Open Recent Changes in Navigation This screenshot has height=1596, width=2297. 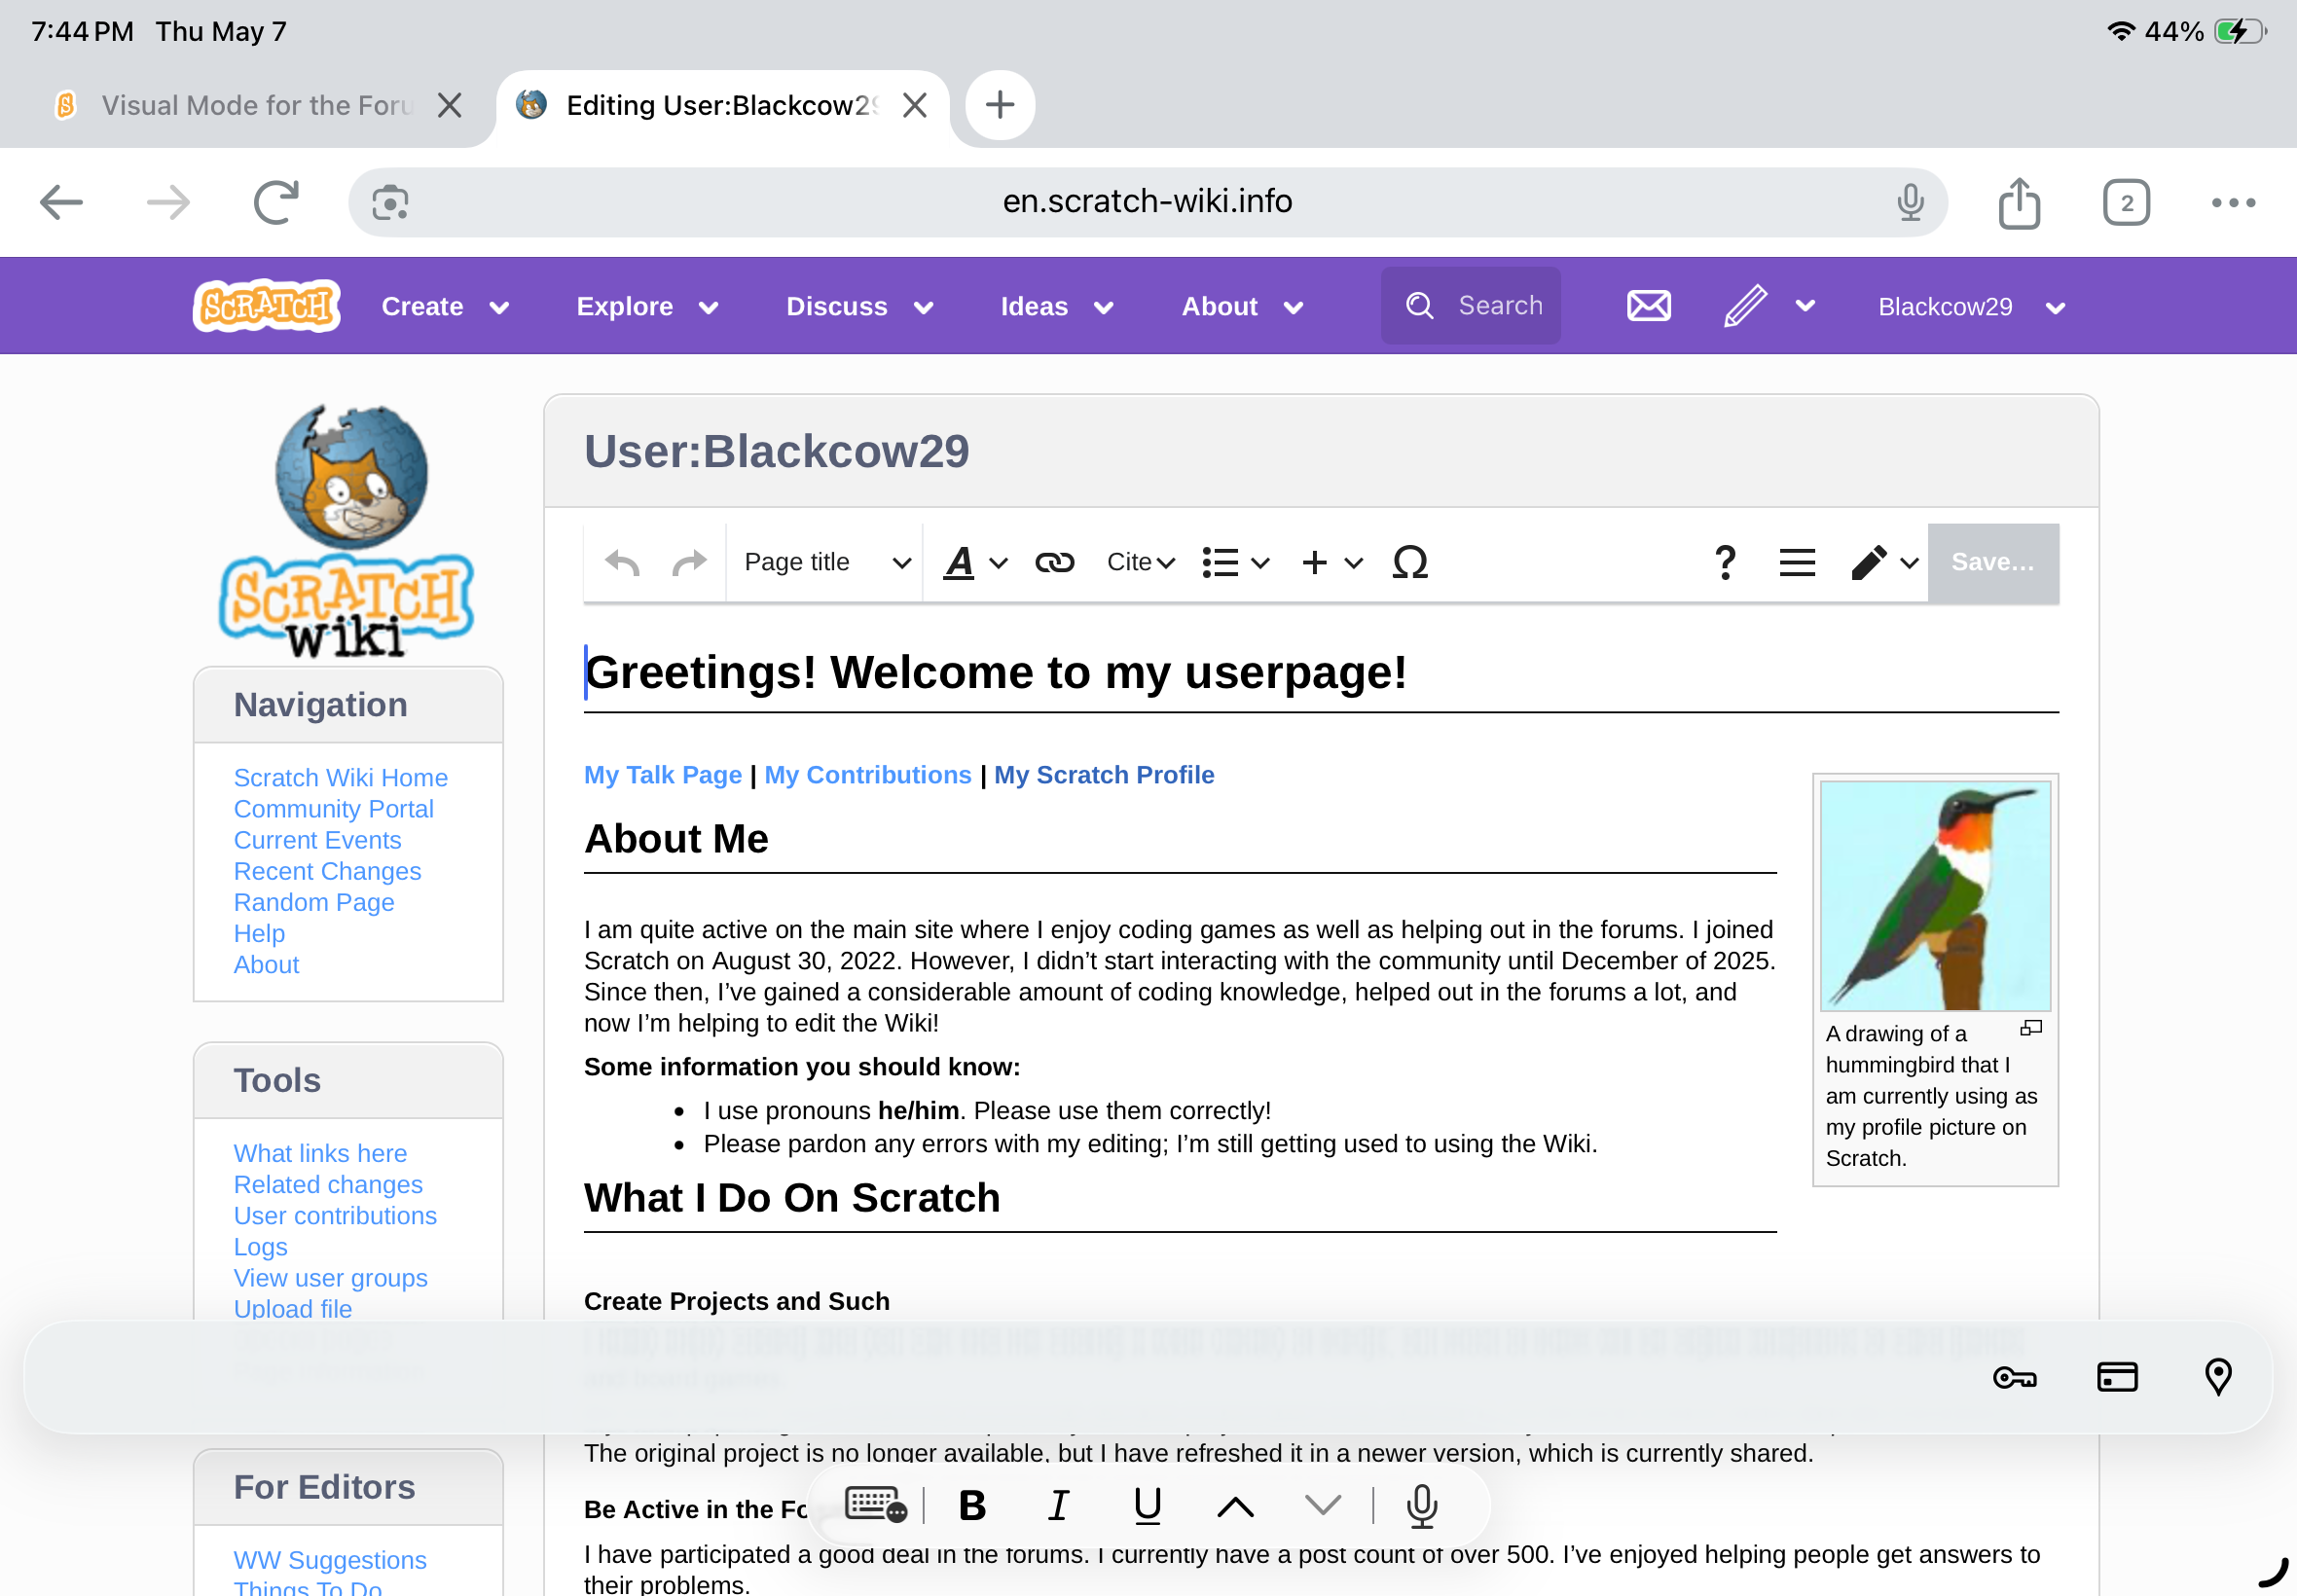click(327, 871)
